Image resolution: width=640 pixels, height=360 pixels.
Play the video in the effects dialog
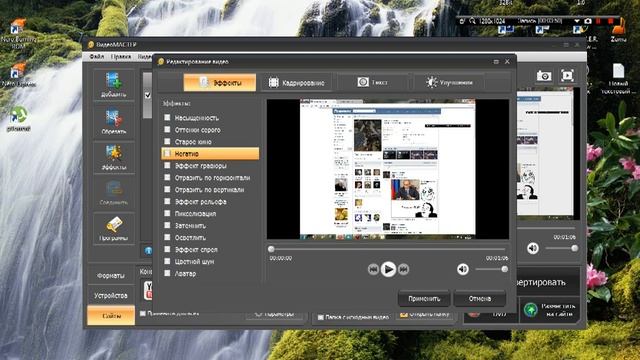(388, 269)
